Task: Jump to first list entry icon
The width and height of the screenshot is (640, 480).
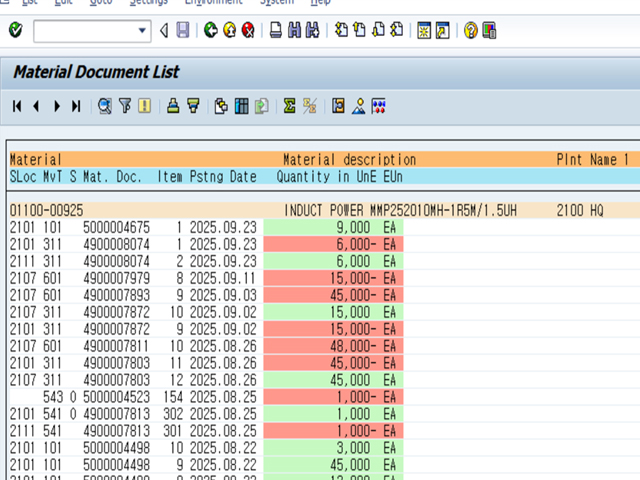Action: (17, 106)
